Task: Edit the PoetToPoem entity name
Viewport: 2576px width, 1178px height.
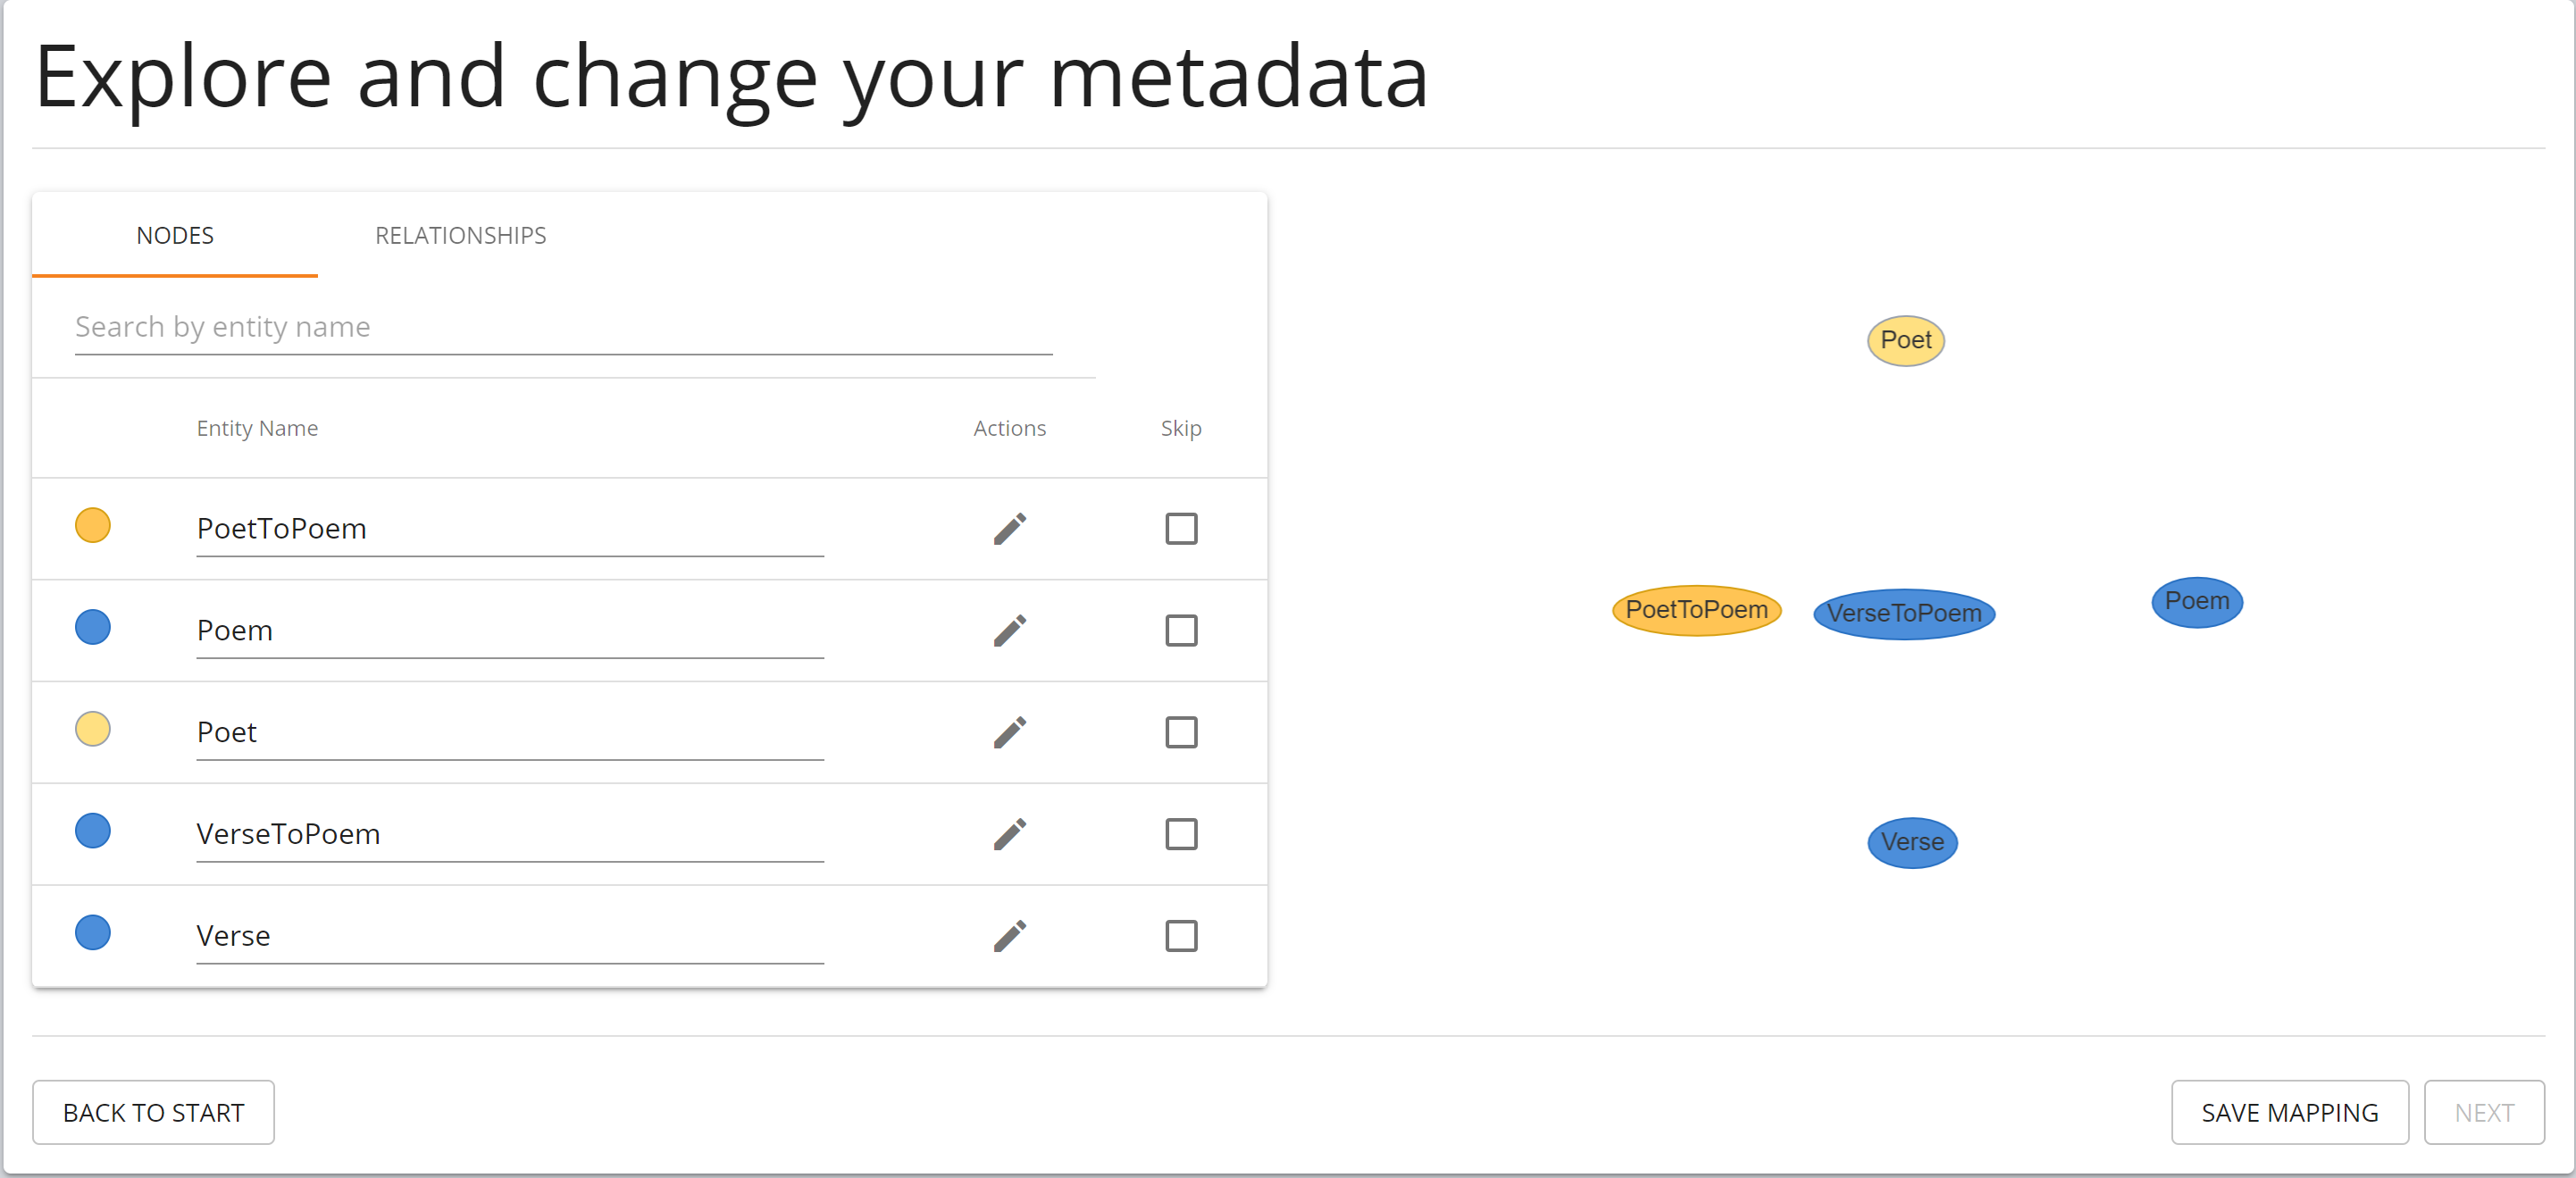Action: (1009, 529)
